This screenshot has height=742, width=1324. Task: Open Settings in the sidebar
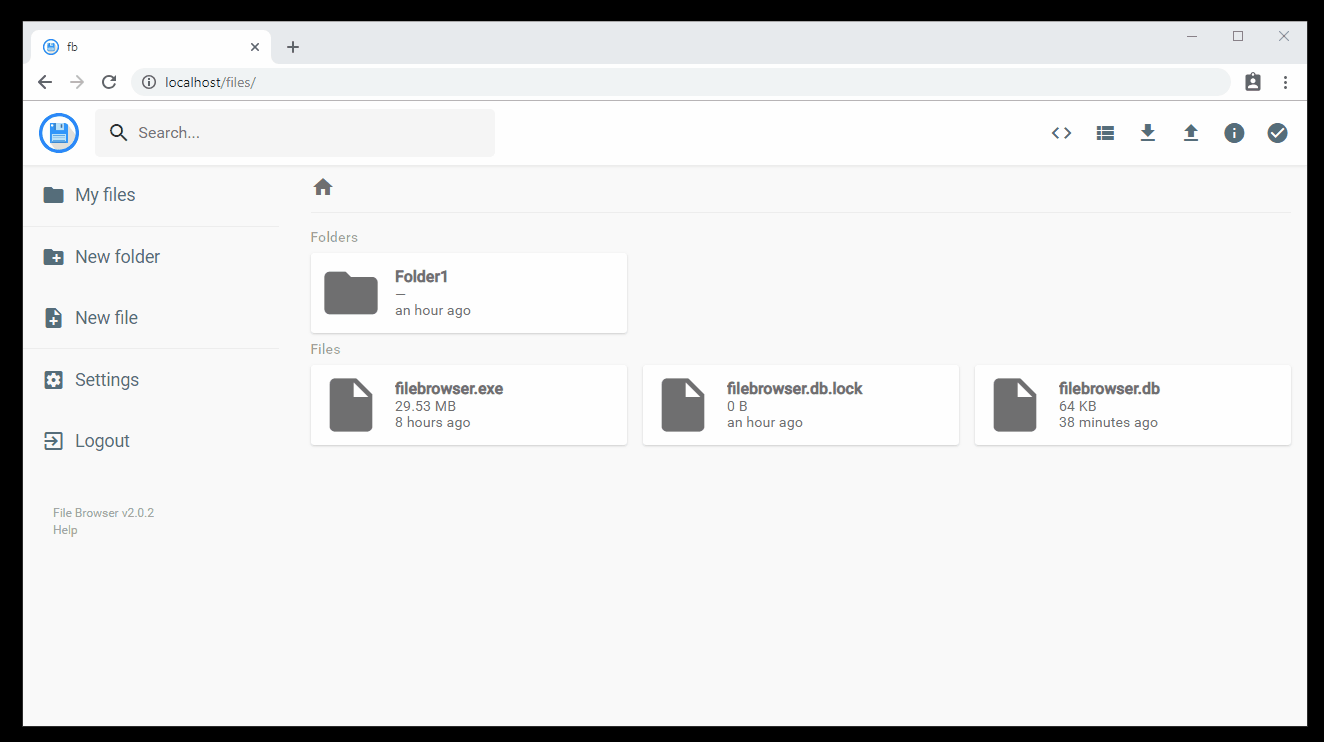(151, 380)
